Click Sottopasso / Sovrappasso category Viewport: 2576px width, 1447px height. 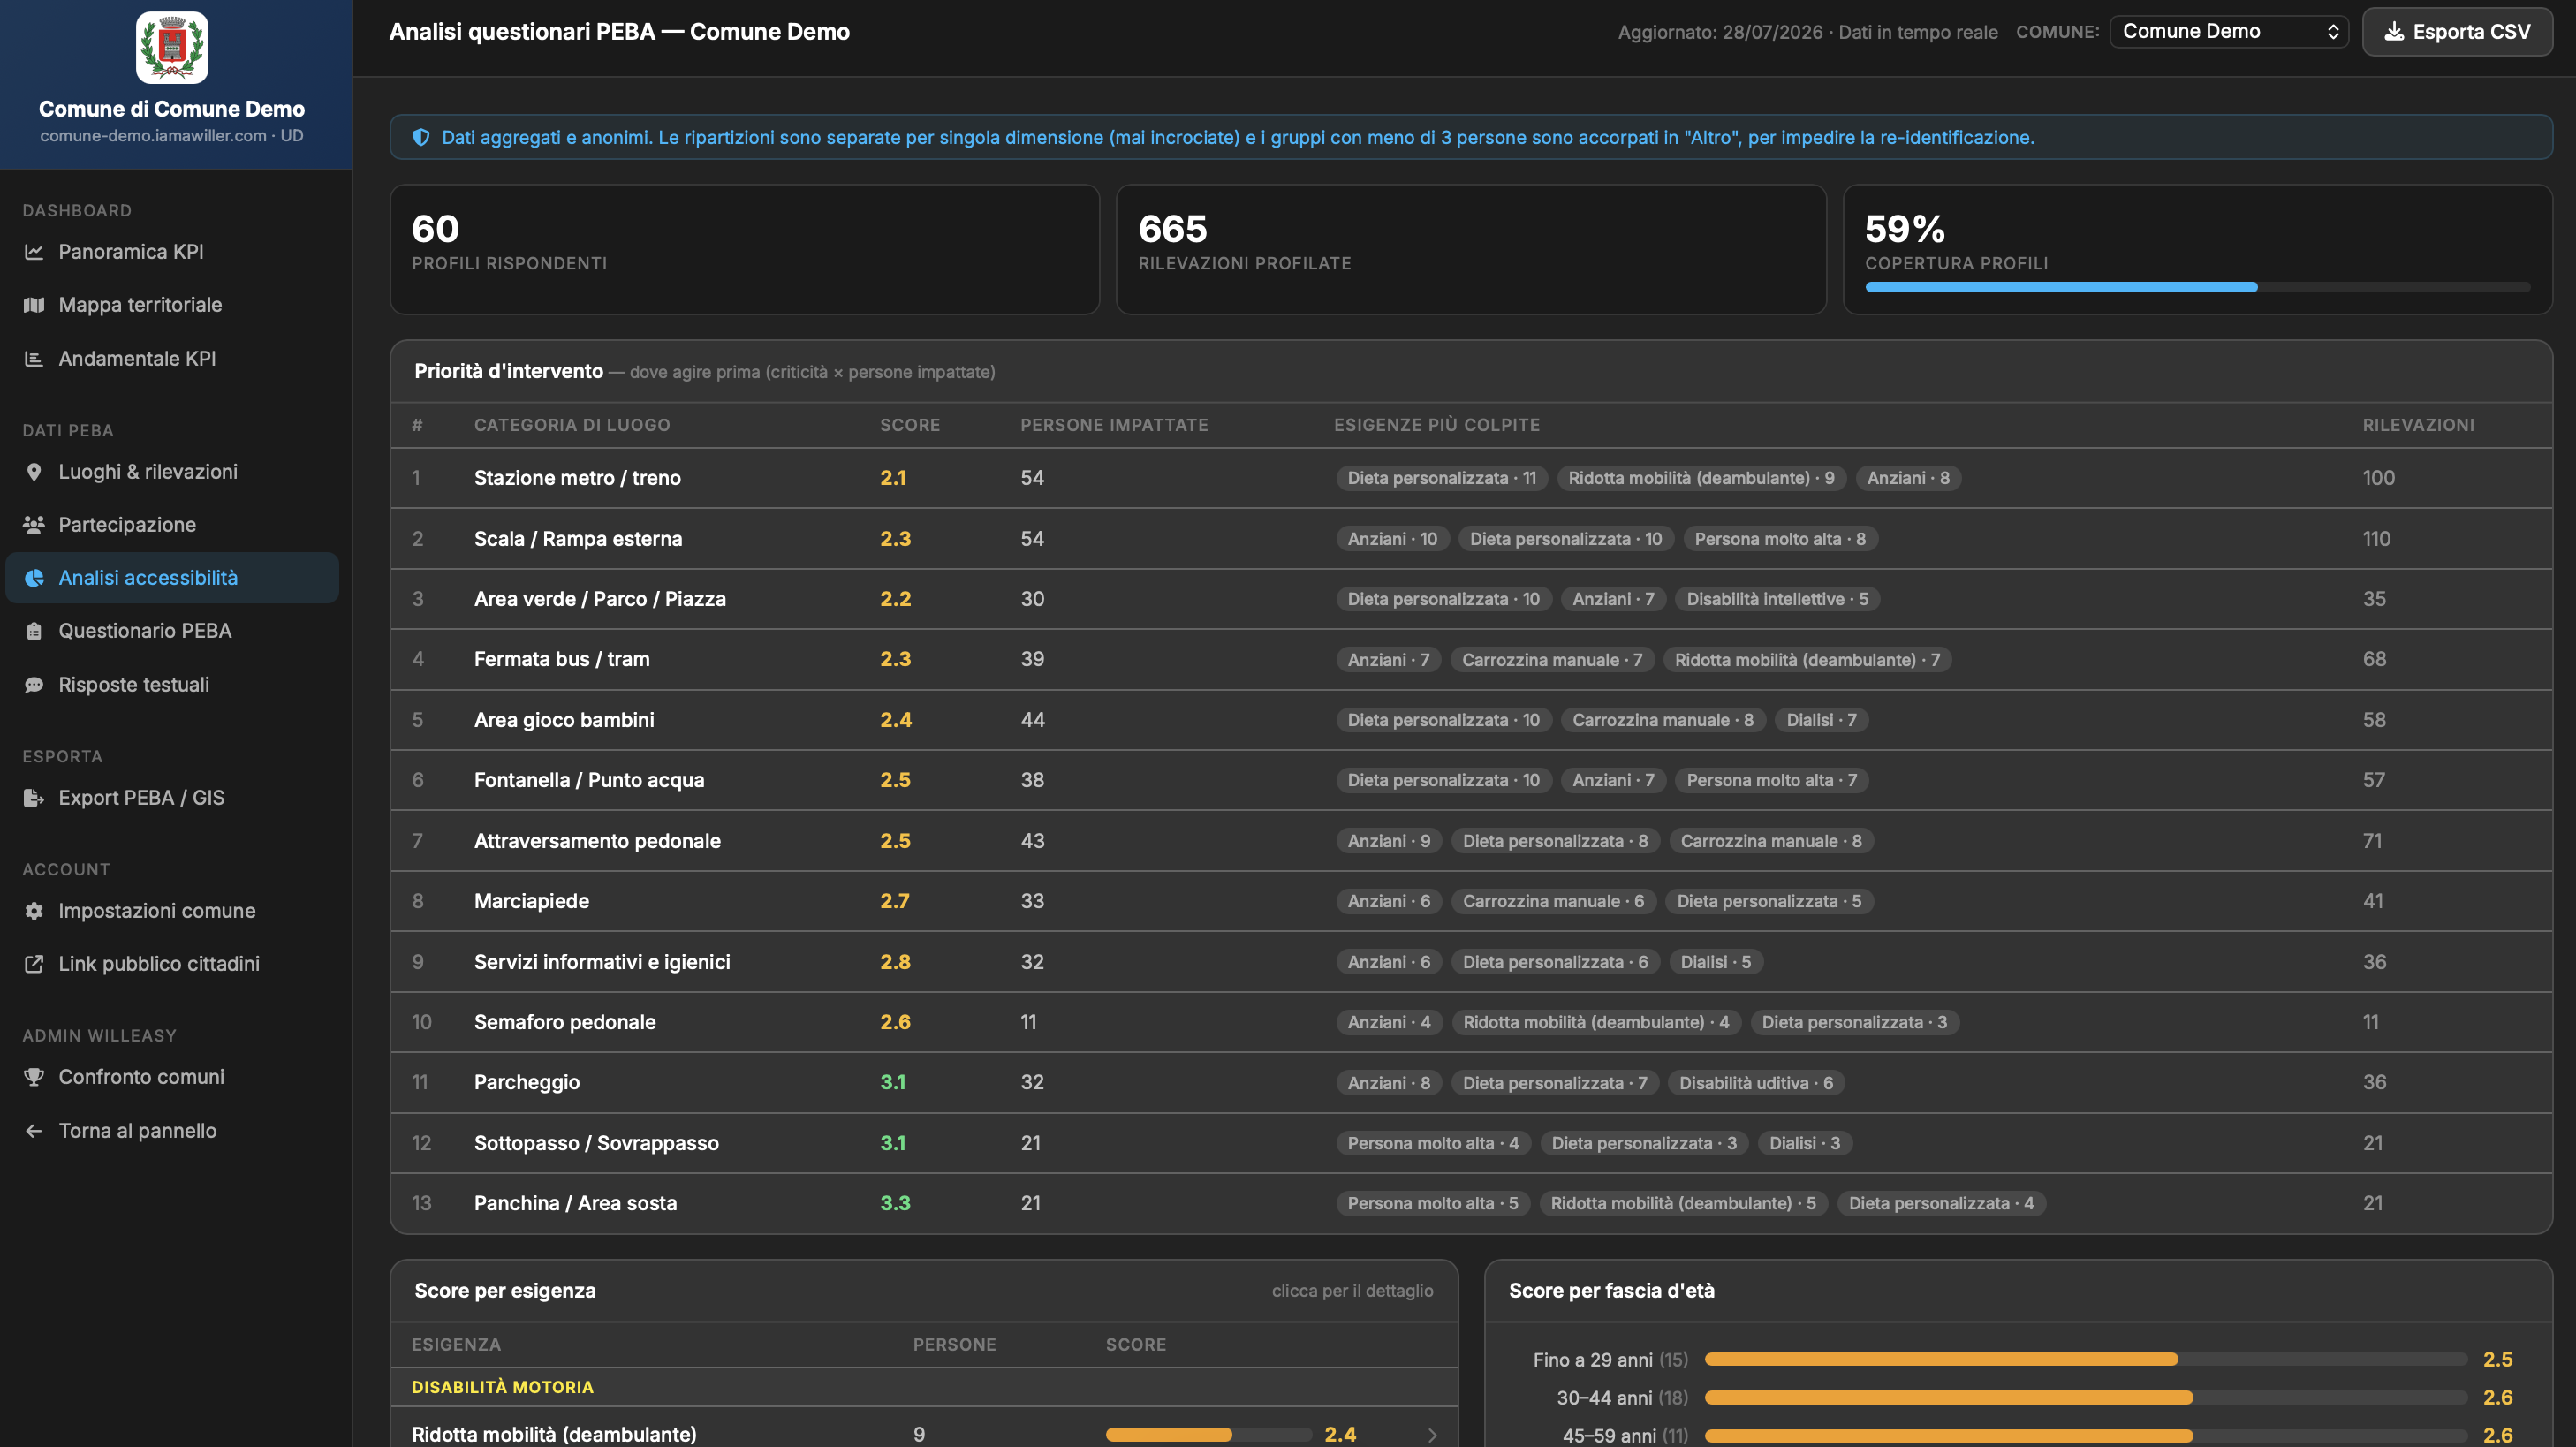click(596, 1143)
